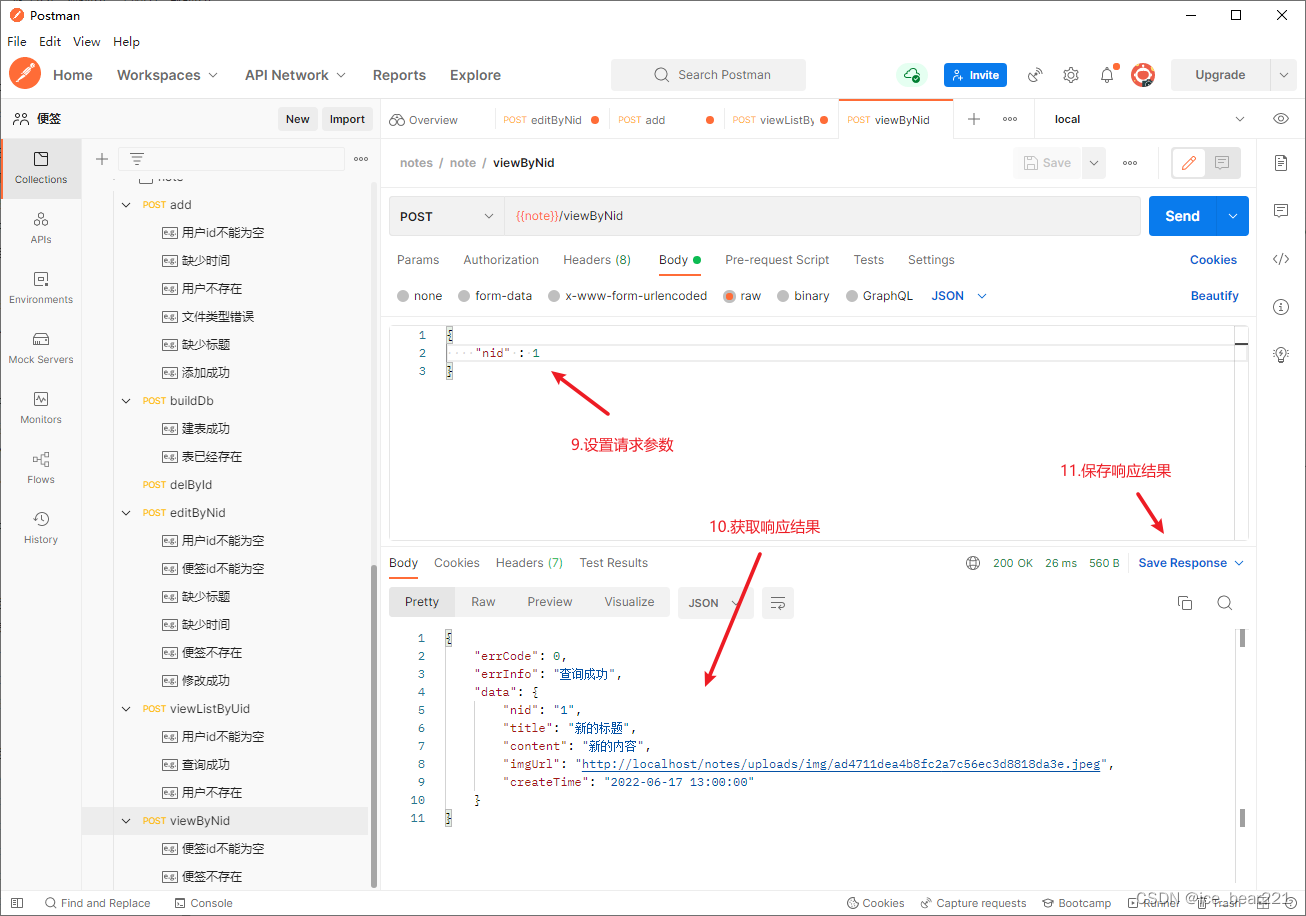Open the user avatar menu
This screenshot has height=916, width=1306.
coord(1143,75)
